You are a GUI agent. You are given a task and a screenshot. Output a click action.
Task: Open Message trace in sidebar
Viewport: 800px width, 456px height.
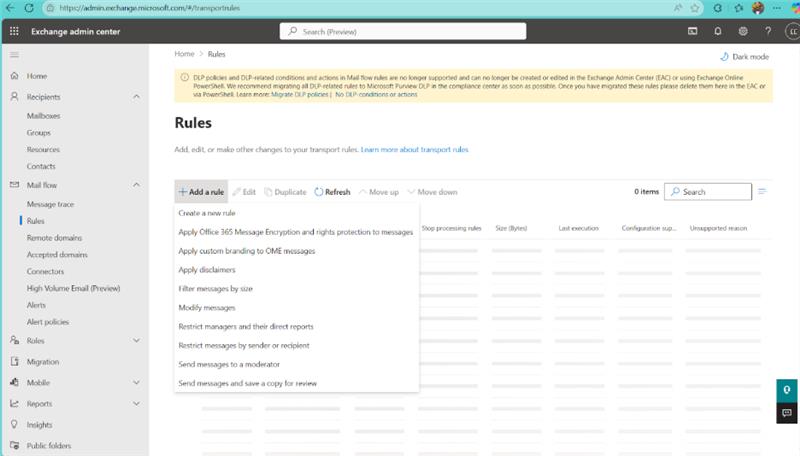pos(51,204)
